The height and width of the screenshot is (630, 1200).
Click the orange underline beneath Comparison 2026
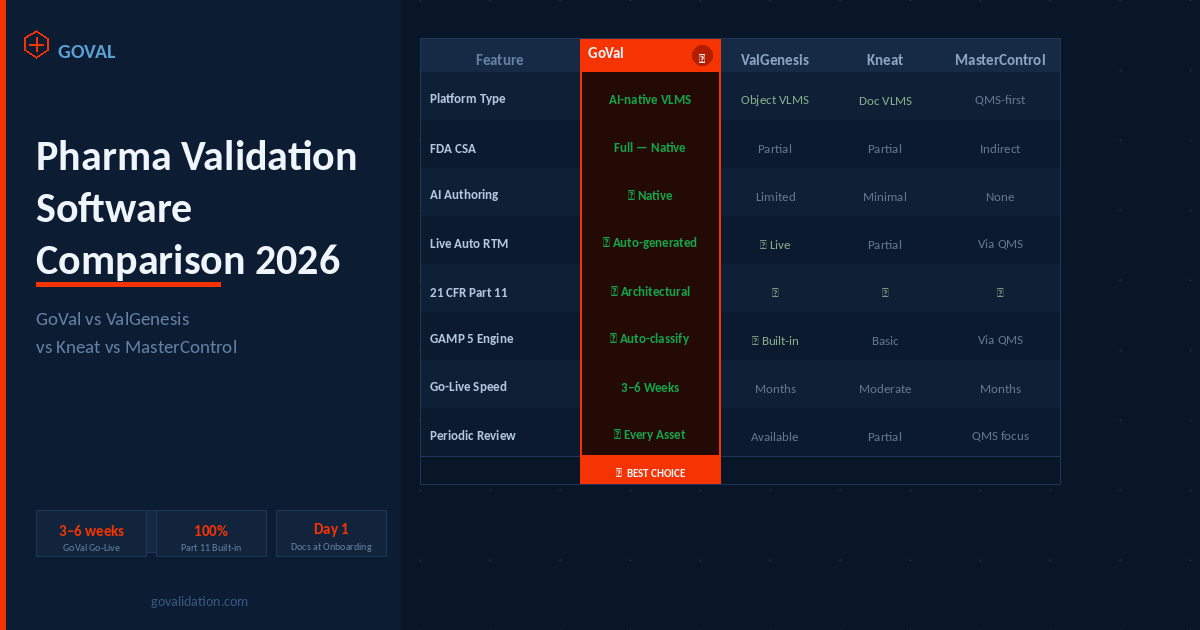[127, 283]
